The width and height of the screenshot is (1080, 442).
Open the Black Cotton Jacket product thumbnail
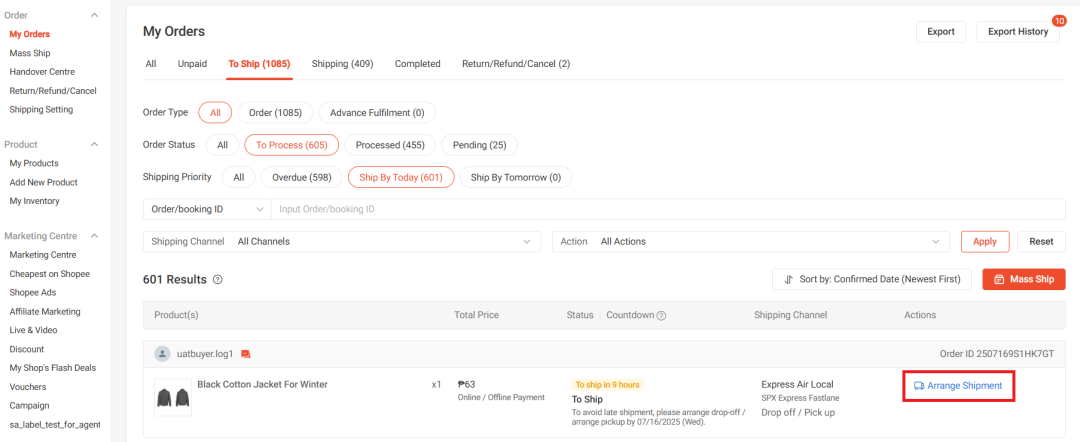(172, 396)
